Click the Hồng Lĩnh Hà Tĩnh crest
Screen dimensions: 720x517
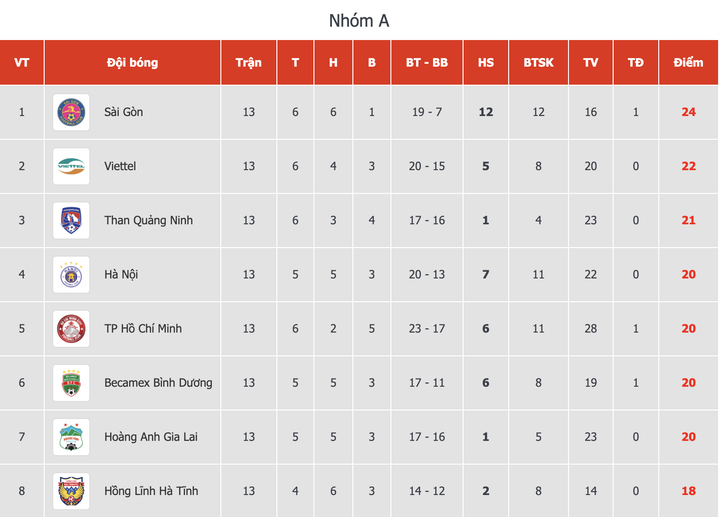(71, 490)
